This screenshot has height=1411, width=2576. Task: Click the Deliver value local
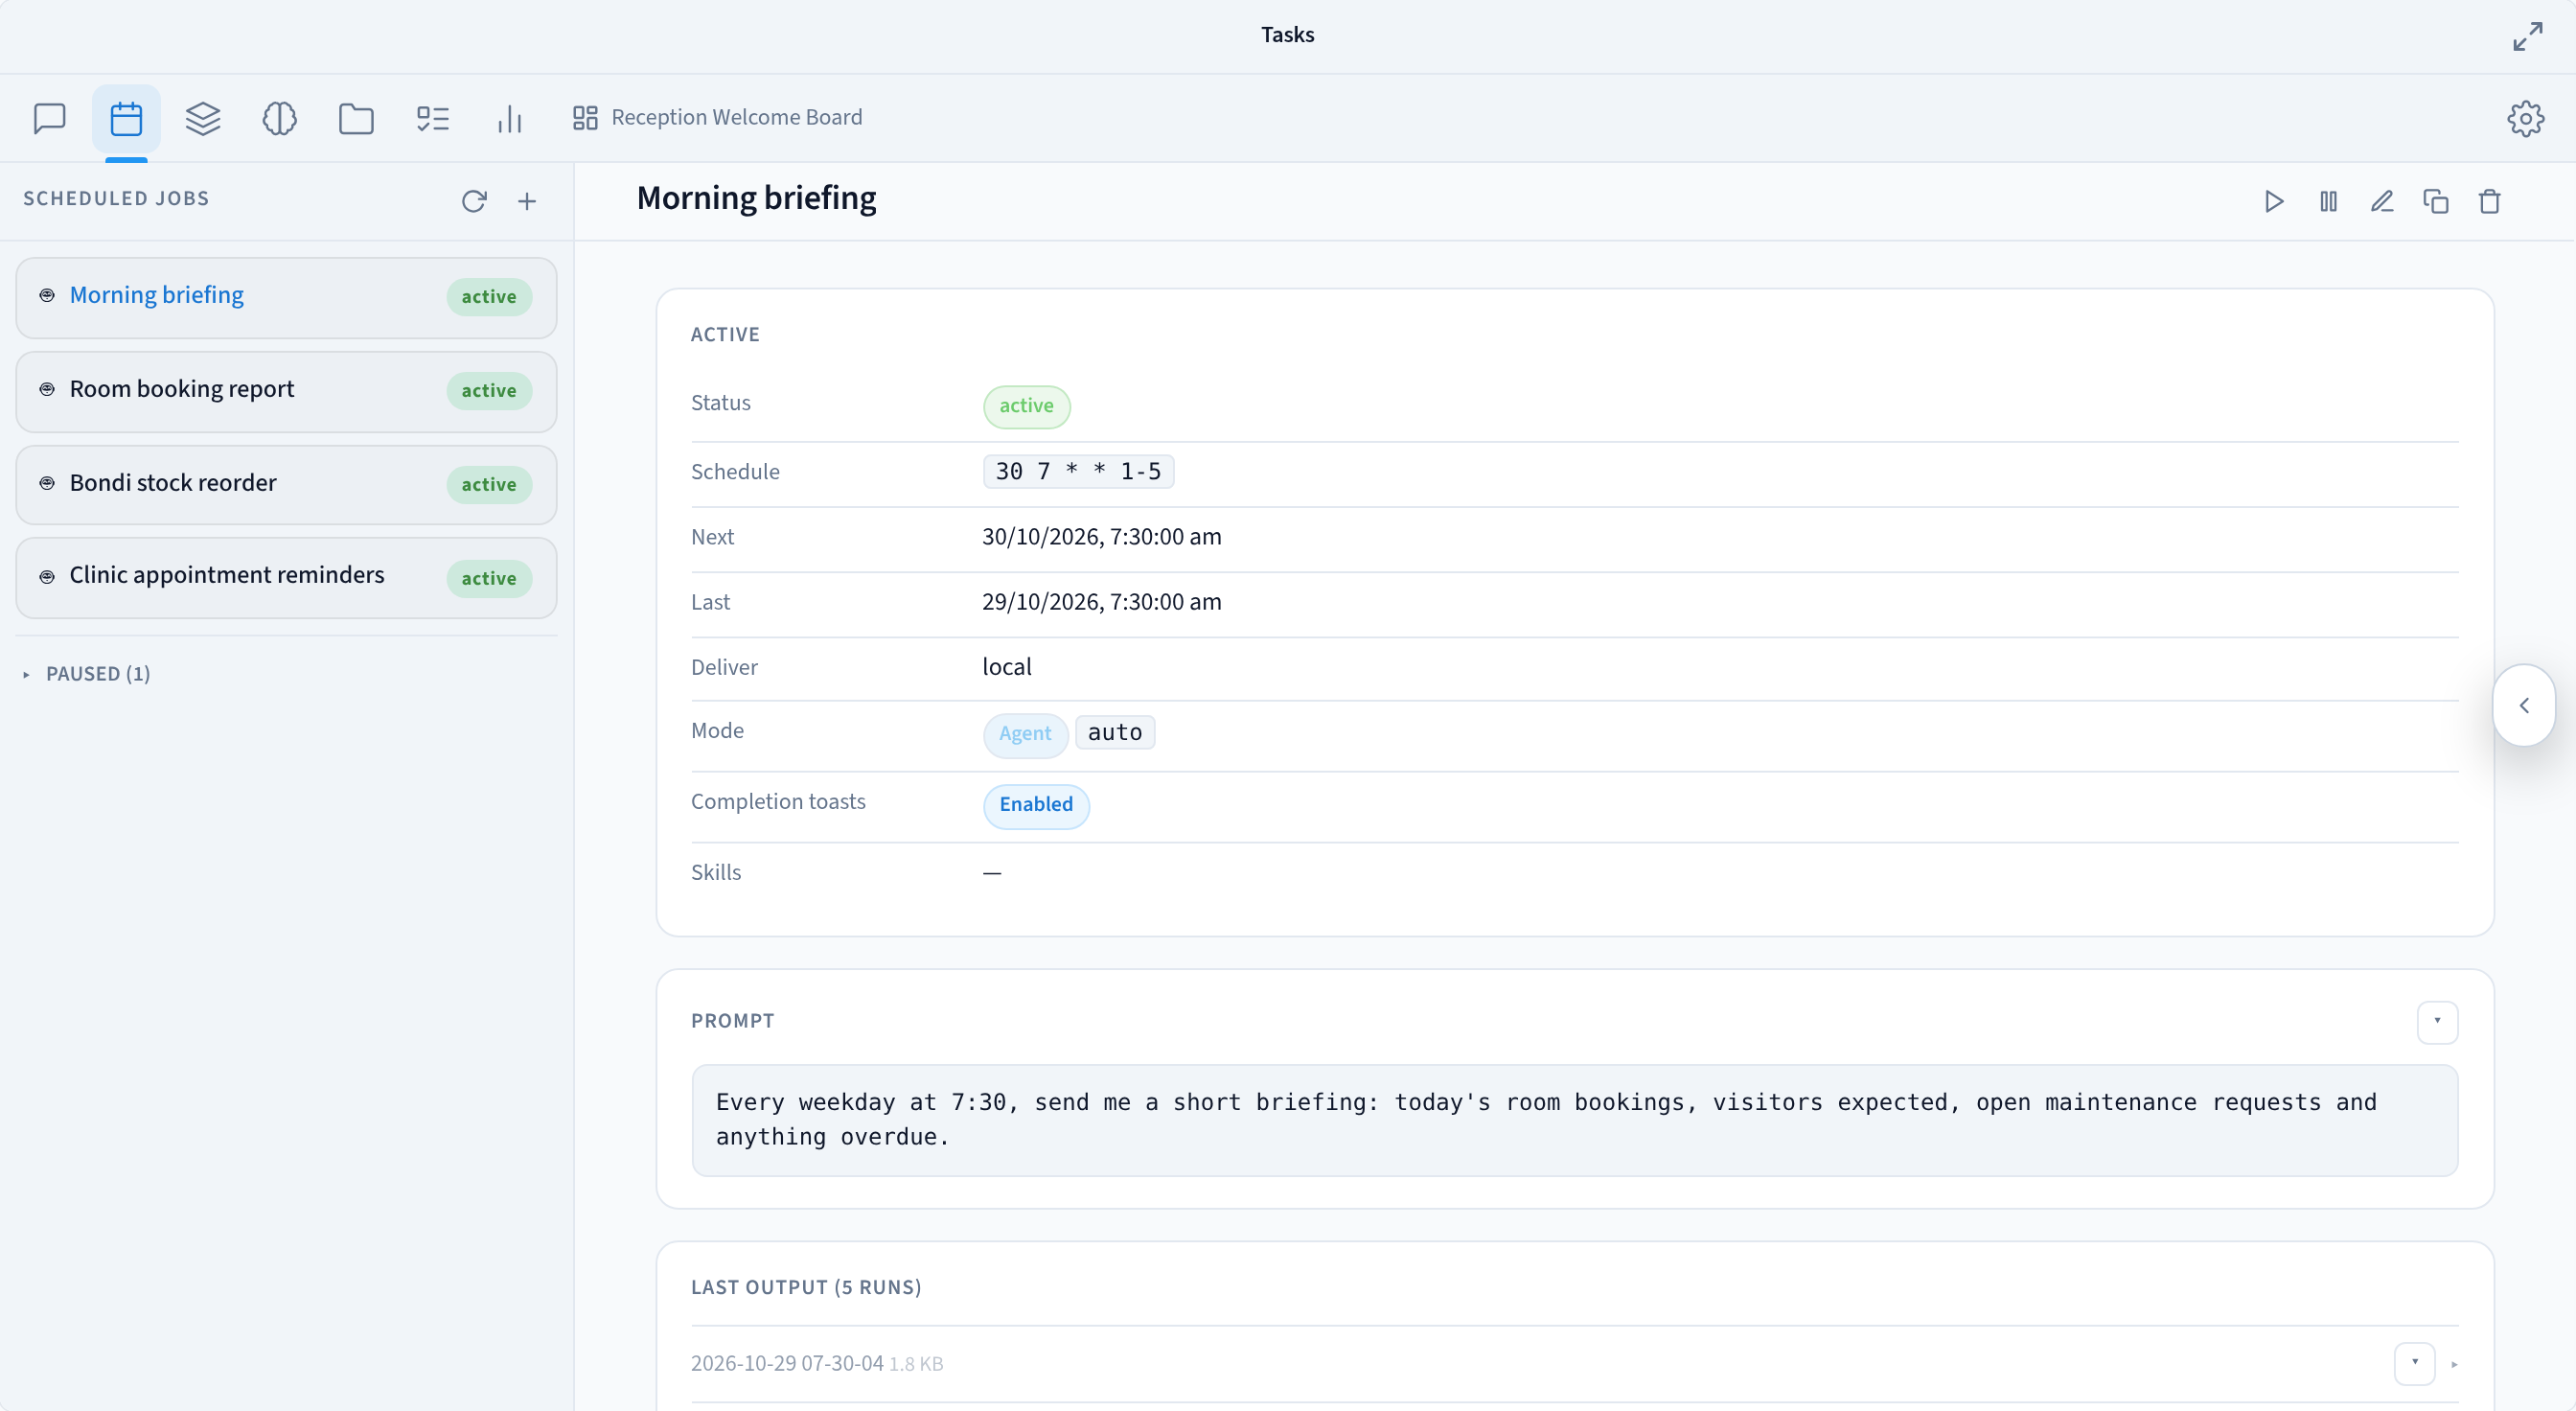[1006, 667]
